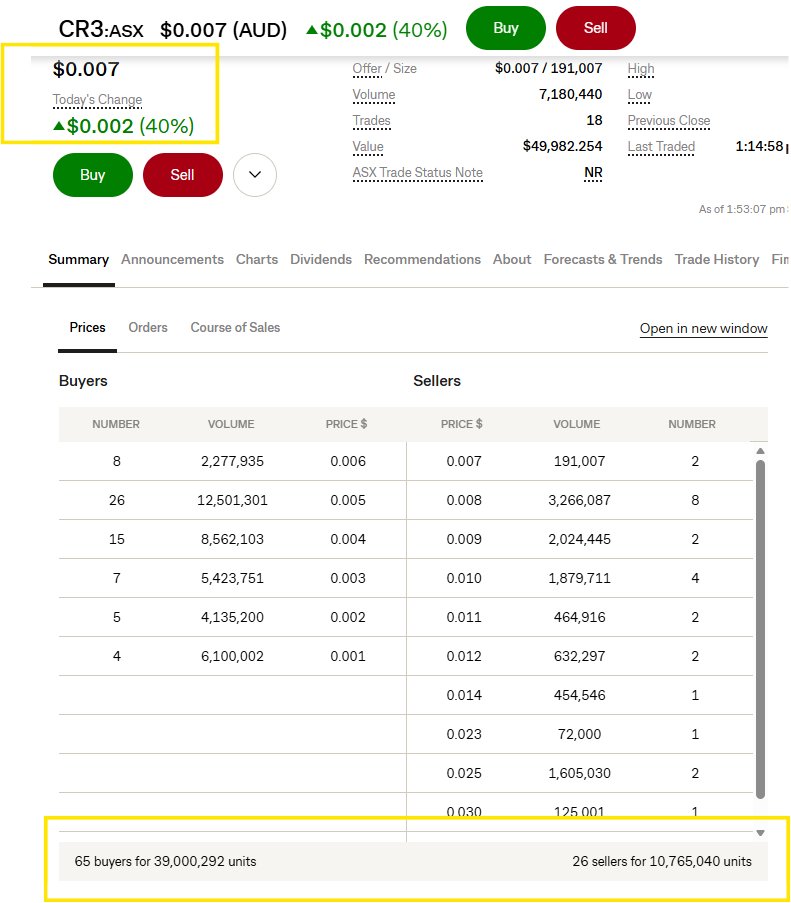Click the seller price 0.014 cell

point(464,696)
